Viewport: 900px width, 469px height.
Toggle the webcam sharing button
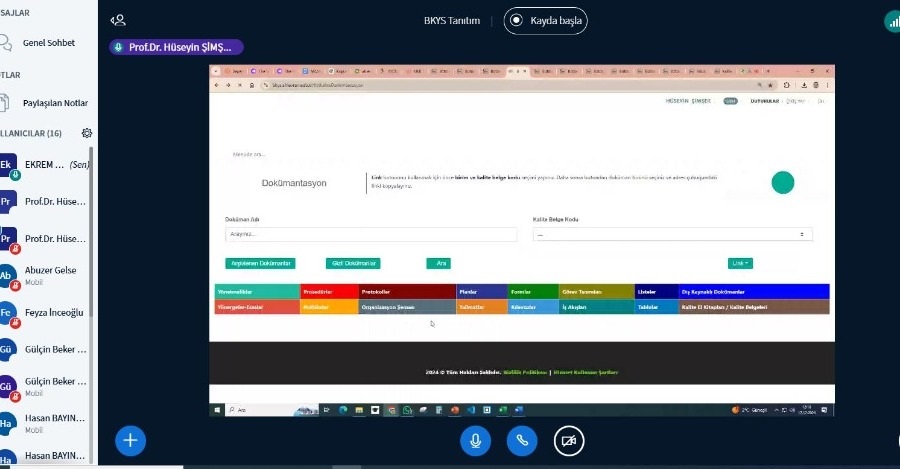click(x=569, y=440)
